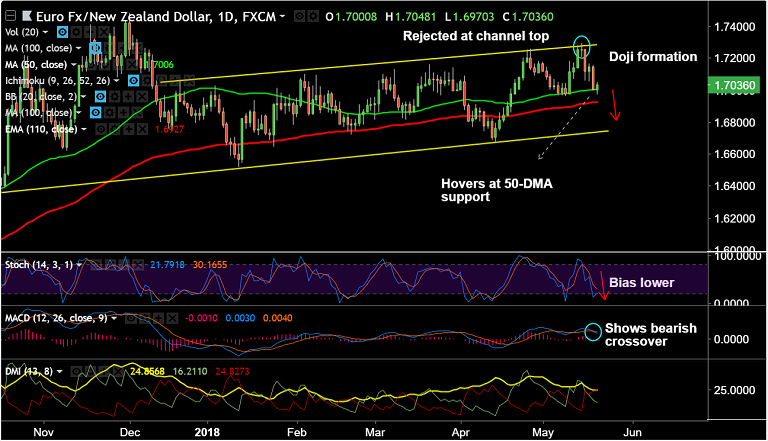768x441 pixels.
Task: Expand the Ichimoku (9, 26, 52, 26) dropdown
Action: coord(117,80)
